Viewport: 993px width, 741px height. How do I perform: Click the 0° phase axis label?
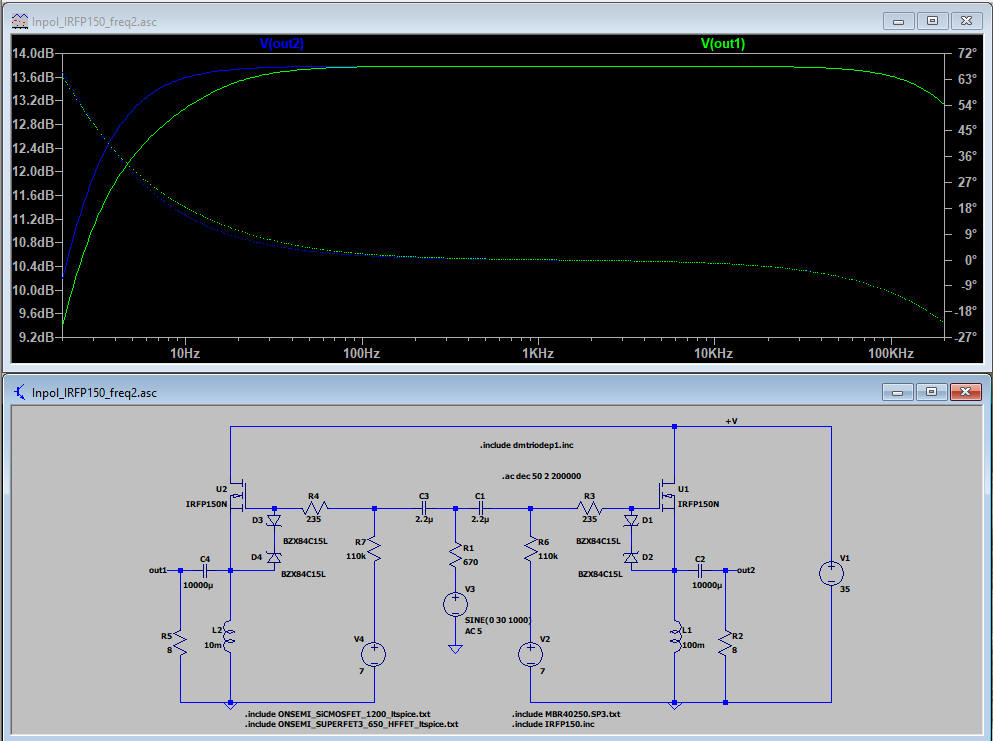click(x=970, y=260)
